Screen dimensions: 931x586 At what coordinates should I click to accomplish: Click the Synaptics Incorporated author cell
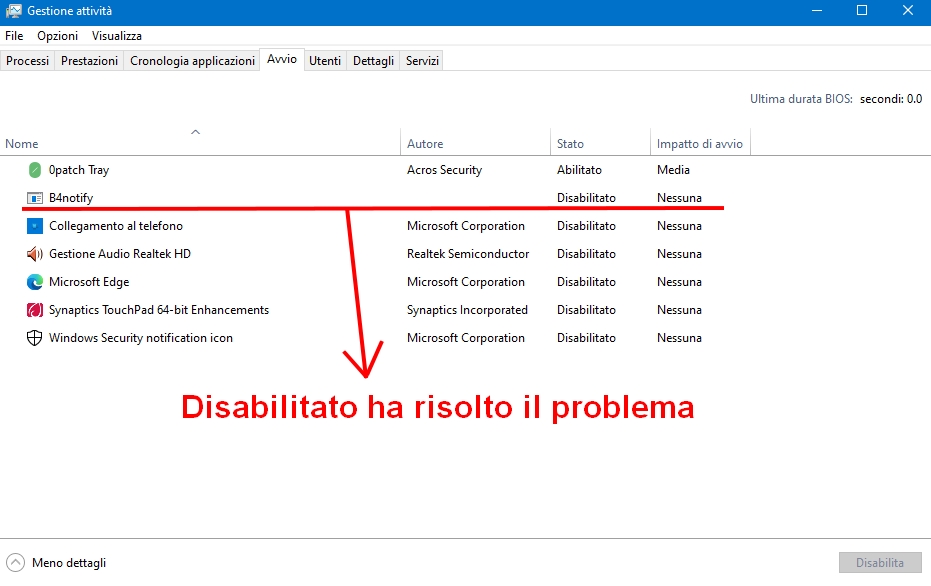(467, 310)
